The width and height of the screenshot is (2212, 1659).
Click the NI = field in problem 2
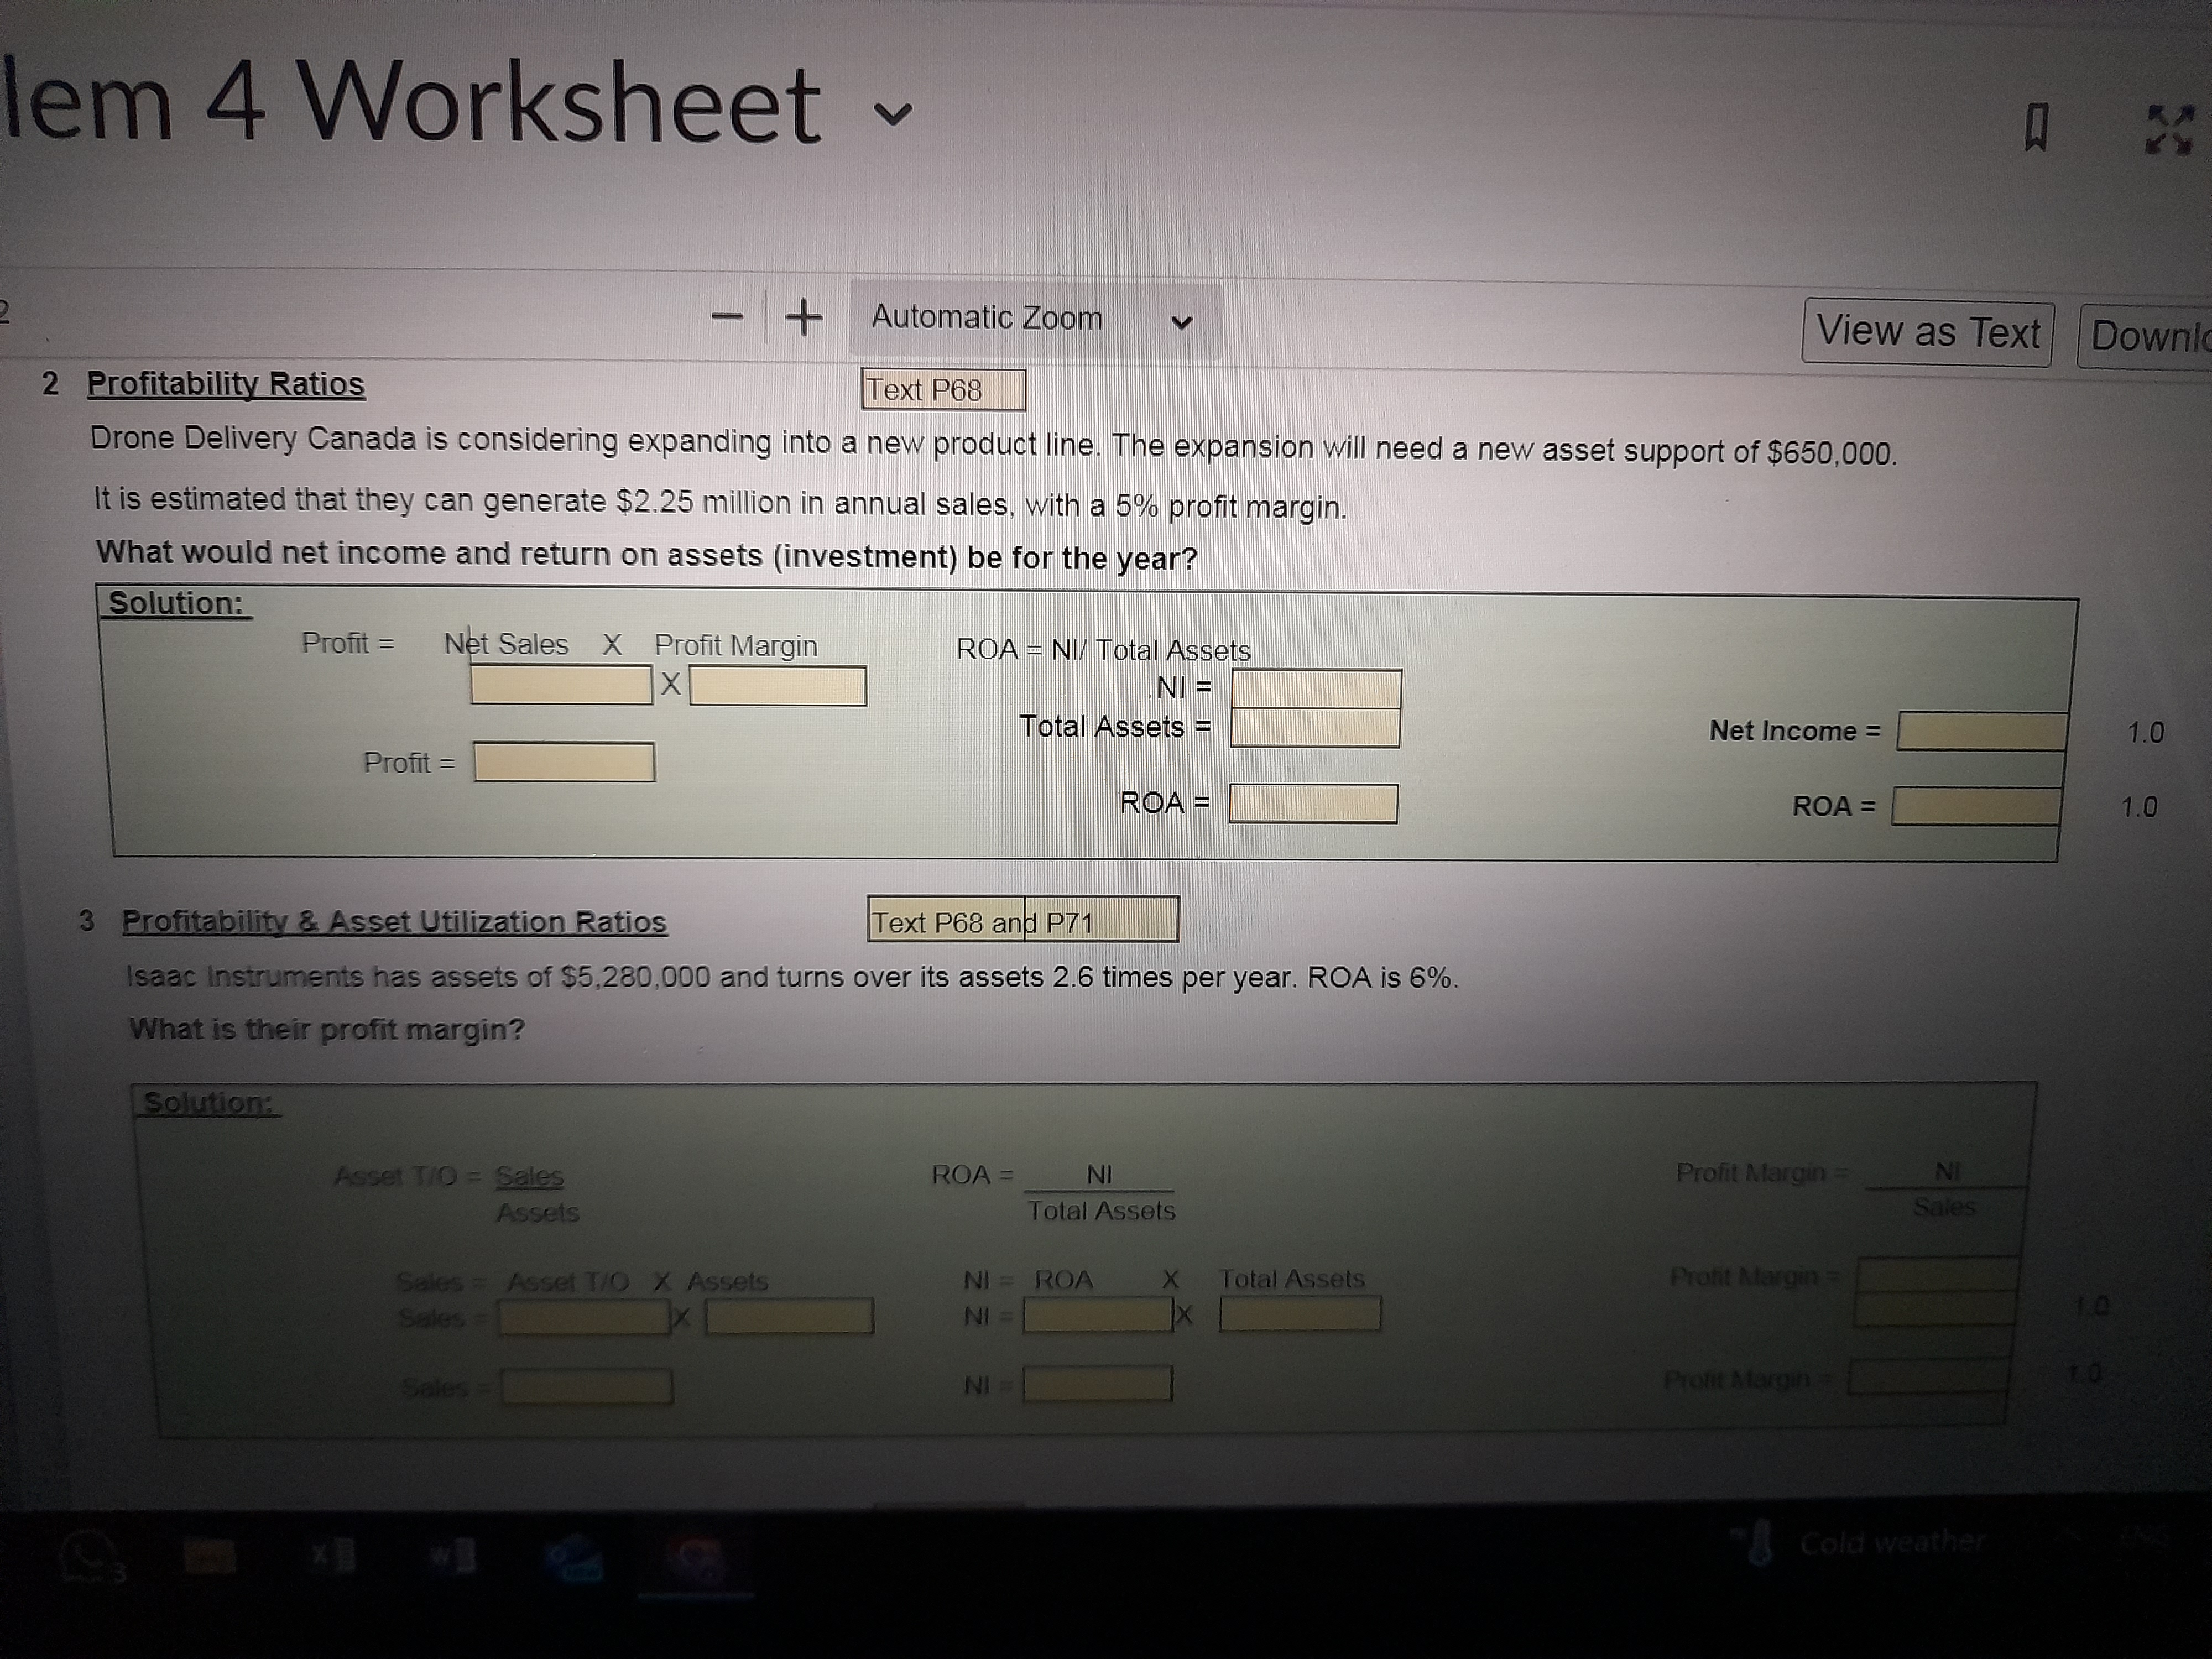[x=1316, y=689]
